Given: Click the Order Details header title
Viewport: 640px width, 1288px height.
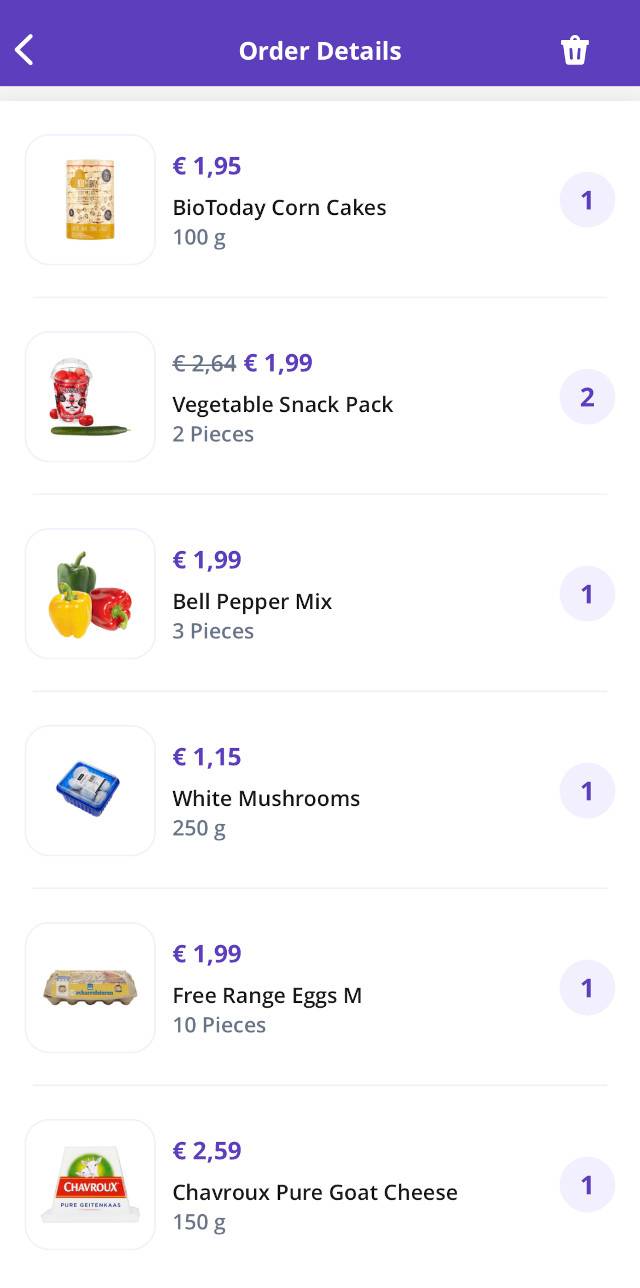Looking at the screenshot, I should coord(320,51).
